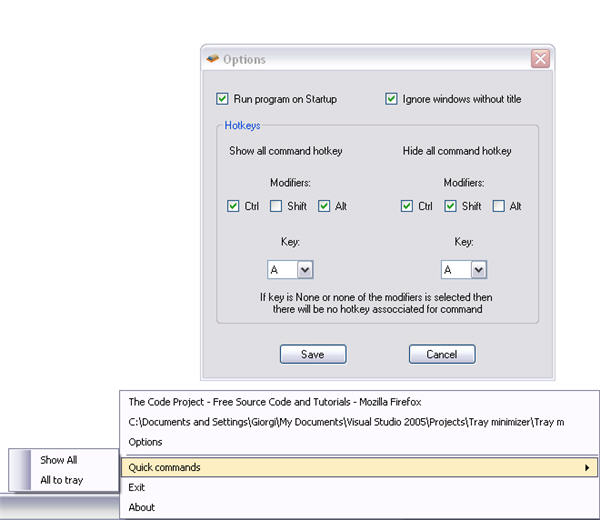Select Show All in the submenu
The width and height of the screenshot is (600, 520).
pos(64,460)
